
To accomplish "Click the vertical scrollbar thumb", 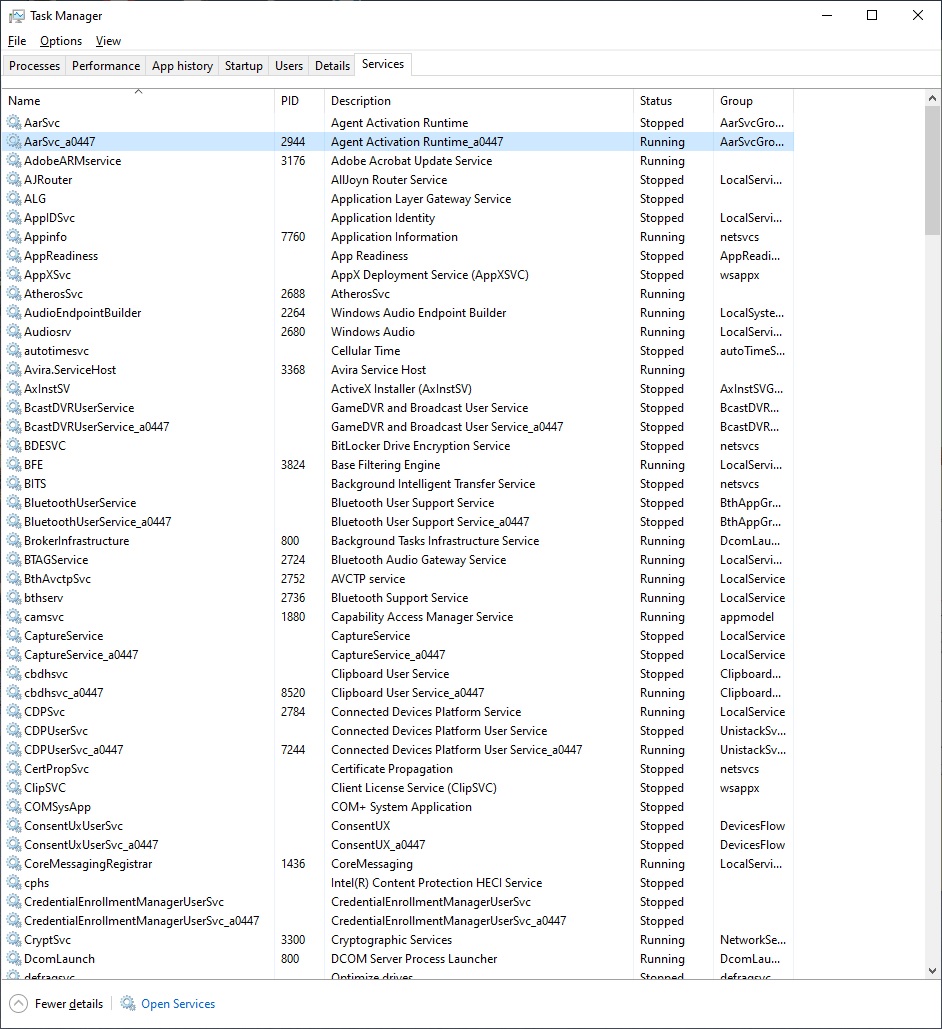I will click(932, 170).
